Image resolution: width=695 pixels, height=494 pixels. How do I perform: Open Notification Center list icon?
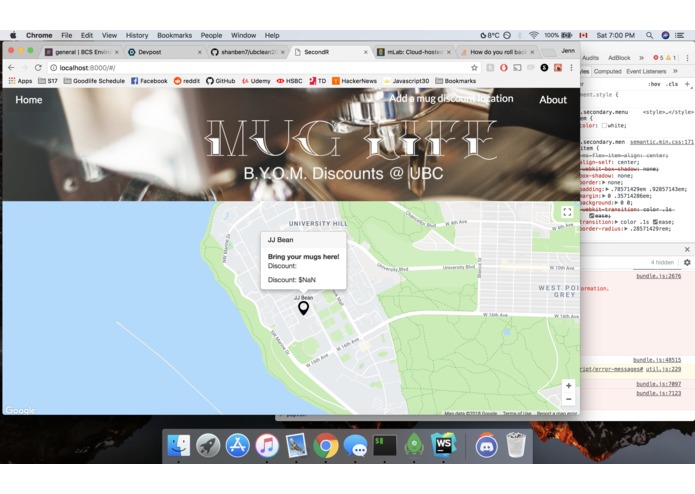click(x=679, y=35)
